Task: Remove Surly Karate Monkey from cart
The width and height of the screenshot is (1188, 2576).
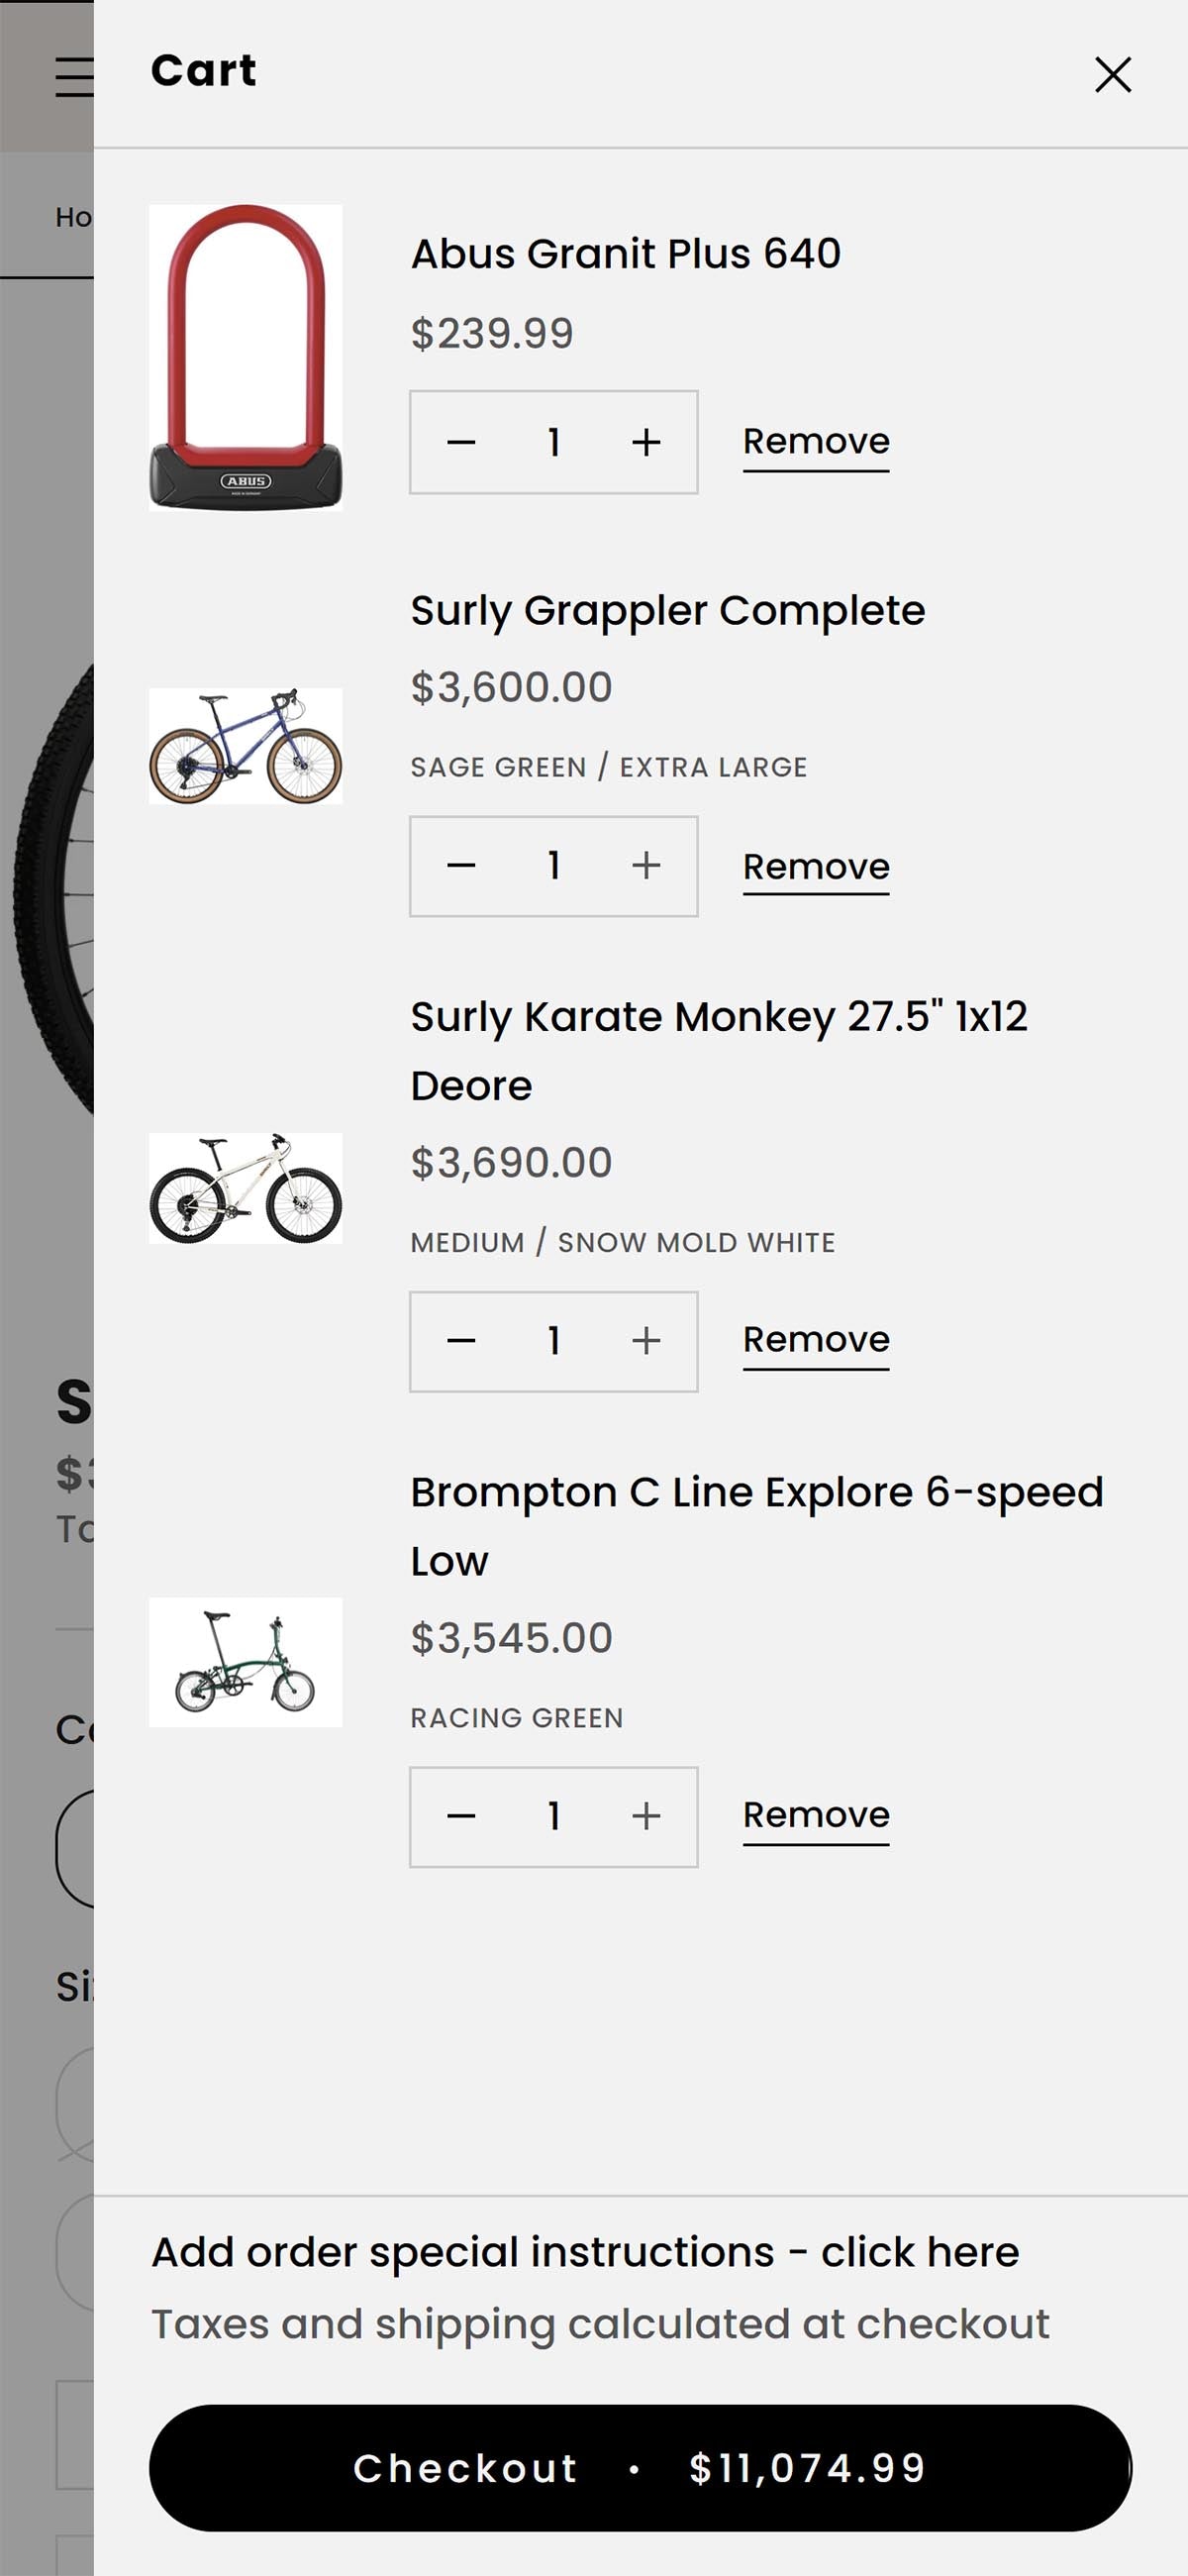Action: point(816,1340)
